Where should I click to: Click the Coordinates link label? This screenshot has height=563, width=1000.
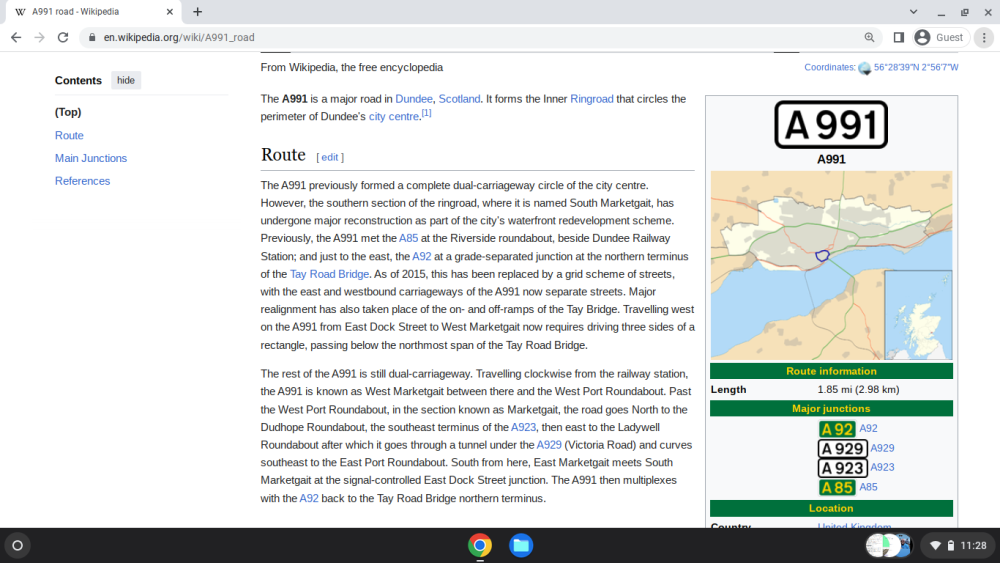(x=828, y=67)
